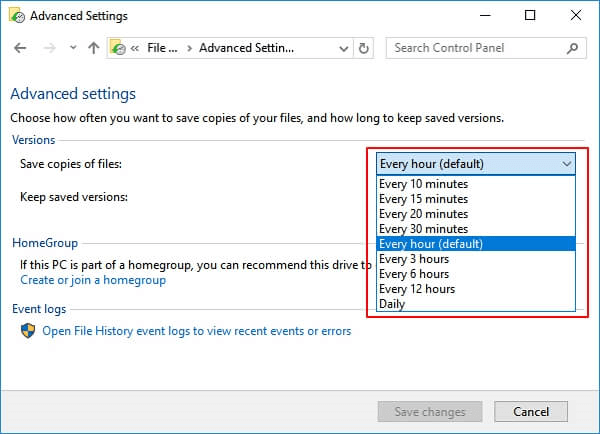
Task: Select Every 15 minutes option
Action: 424,199
